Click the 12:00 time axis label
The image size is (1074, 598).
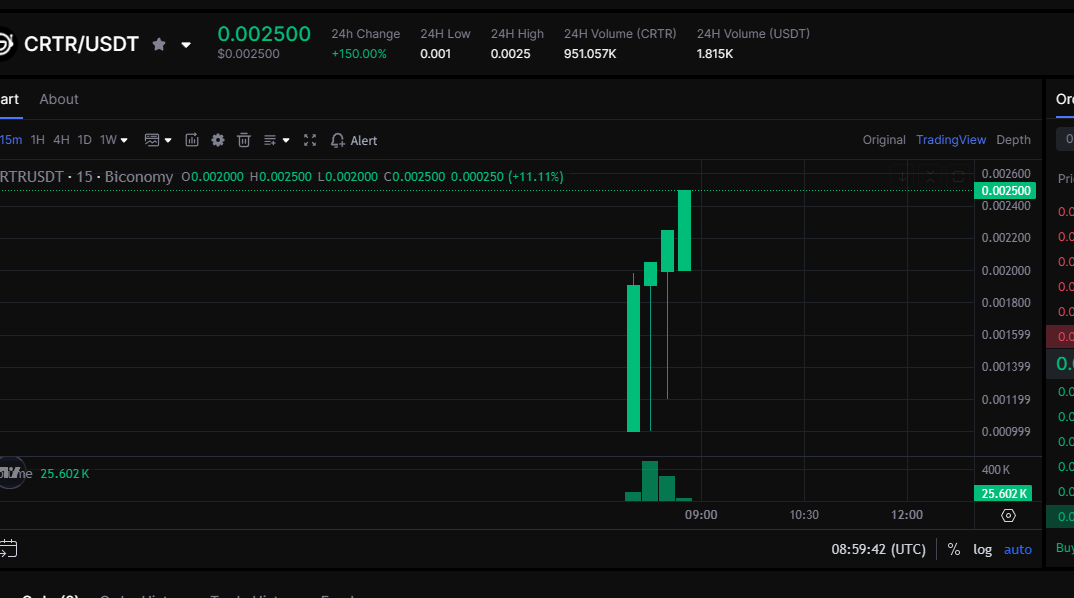tap(906, 515)
